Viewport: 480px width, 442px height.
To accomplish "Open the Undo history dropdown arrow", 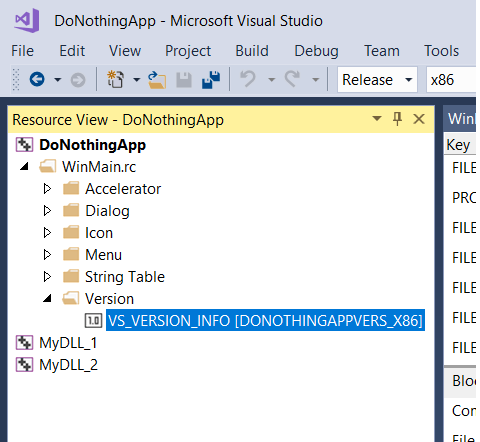I will point(272,80).
